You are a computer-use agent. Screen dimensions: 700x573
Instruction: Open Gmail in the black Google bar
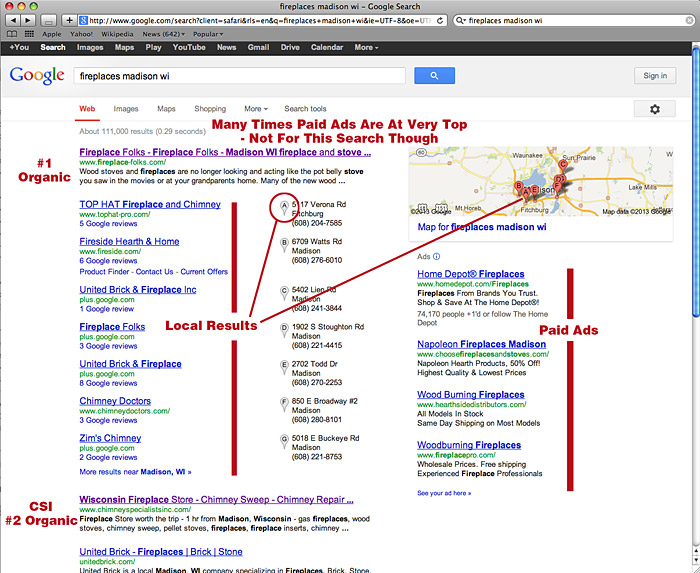258,47
